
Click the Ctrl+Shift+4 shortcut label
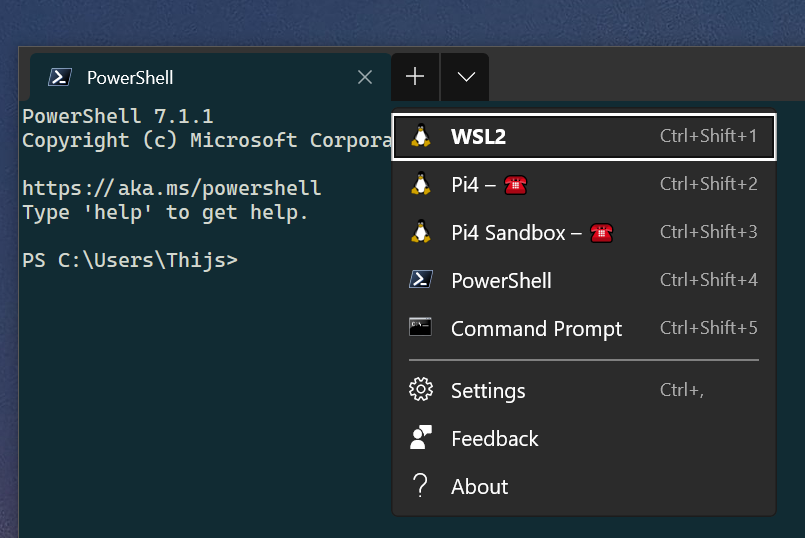pyautogui.click(x=708, y=280)
